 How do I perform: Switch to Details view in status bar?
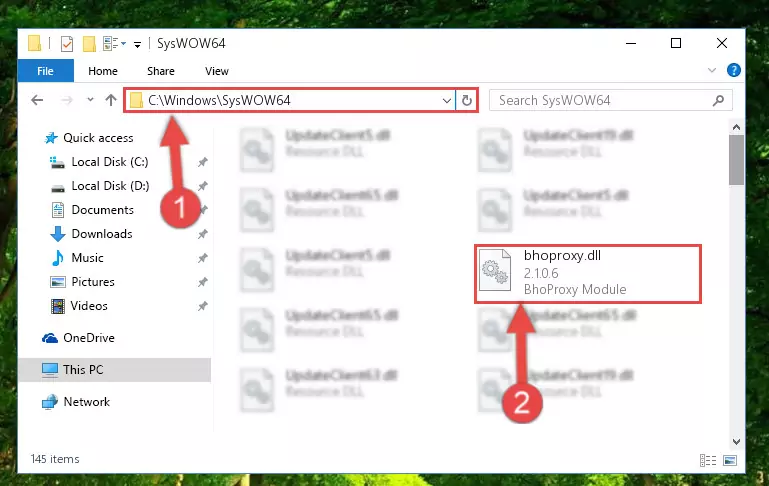(708, 460)
